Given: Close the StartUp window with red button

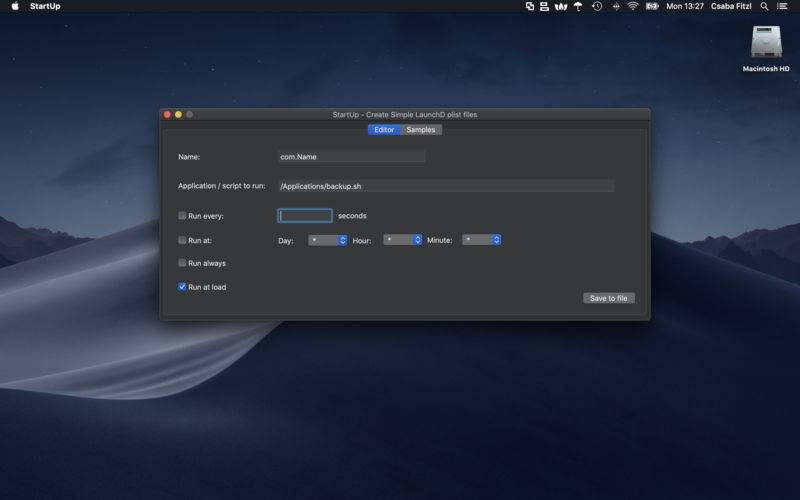Looking at the screenshot, I should point(167,114).
